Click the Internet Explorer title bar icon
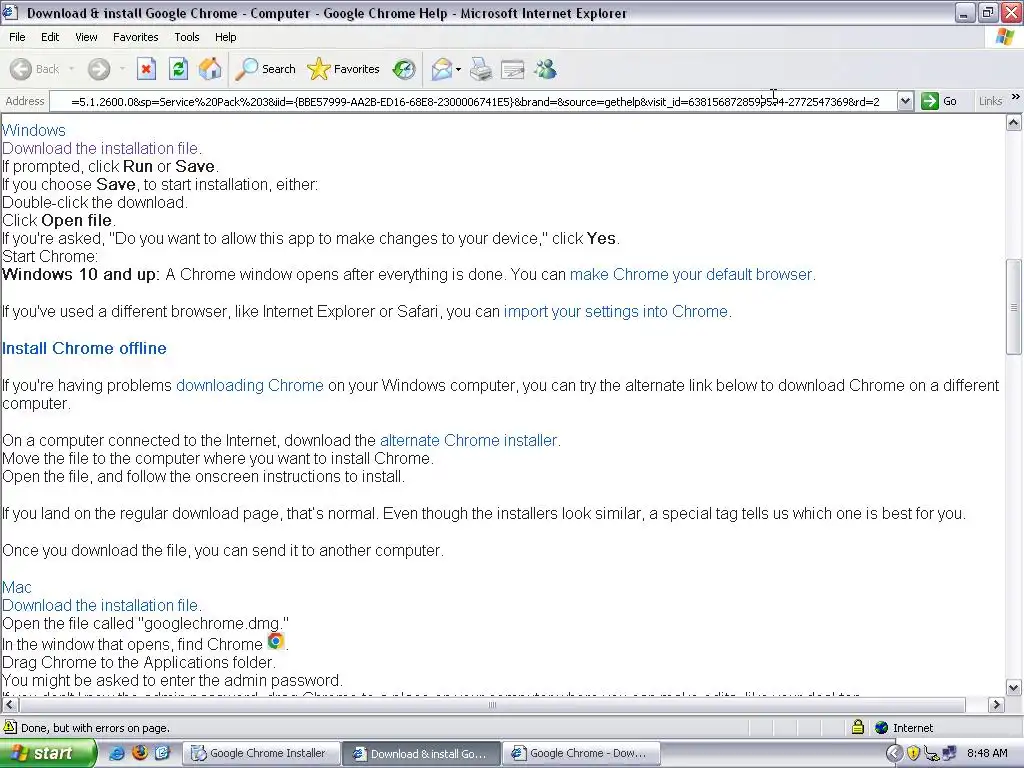This screenshot has height=768, width=1024. coord(10,12)
